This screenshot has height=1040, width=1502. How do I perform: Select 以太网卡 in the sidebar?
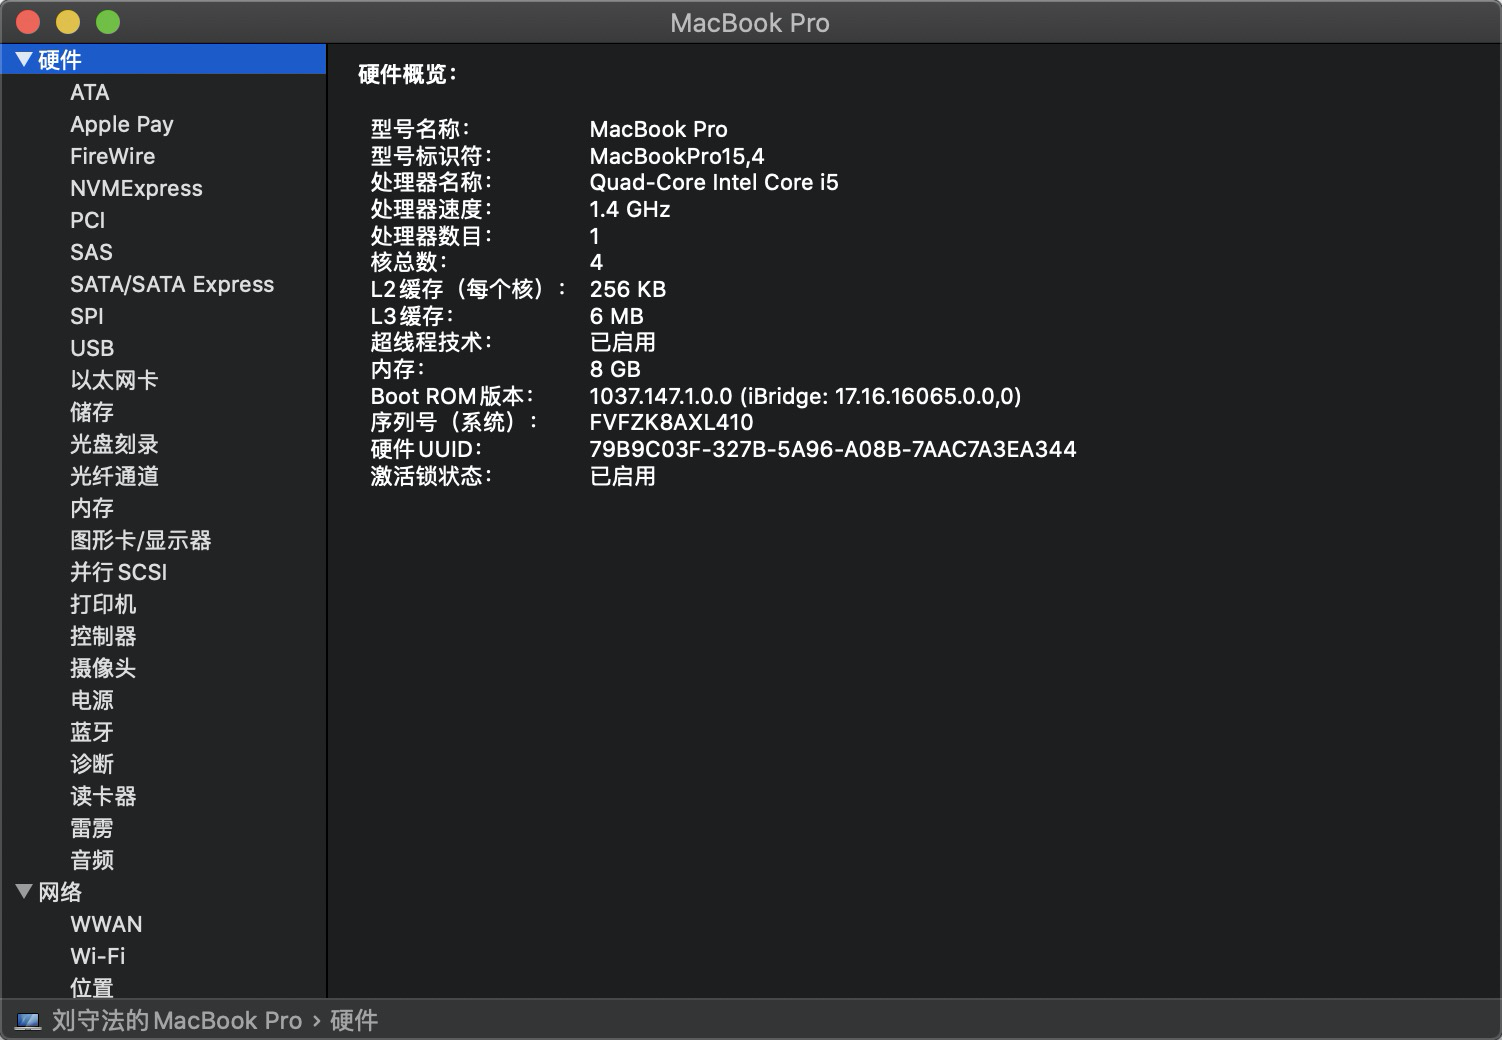(x=114, y=380)
